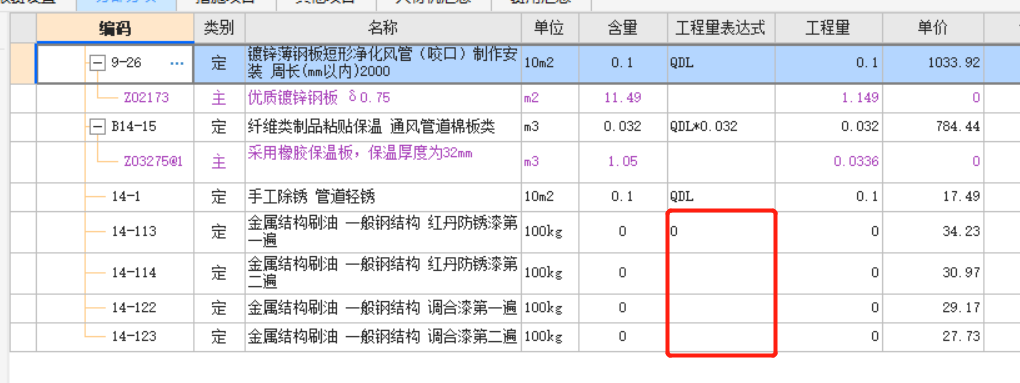The image size is (1020, 383).
Task: Click the 含量 value 0.032 in row B14-15
Action: 623,127
